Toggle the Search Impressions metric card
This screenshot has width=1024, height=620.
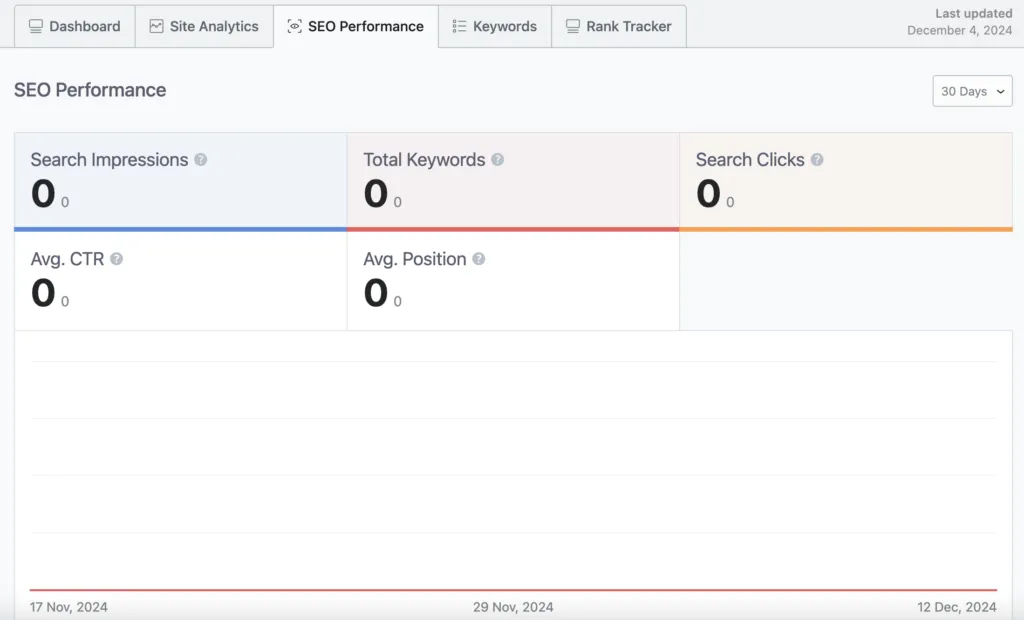point(180,181)
